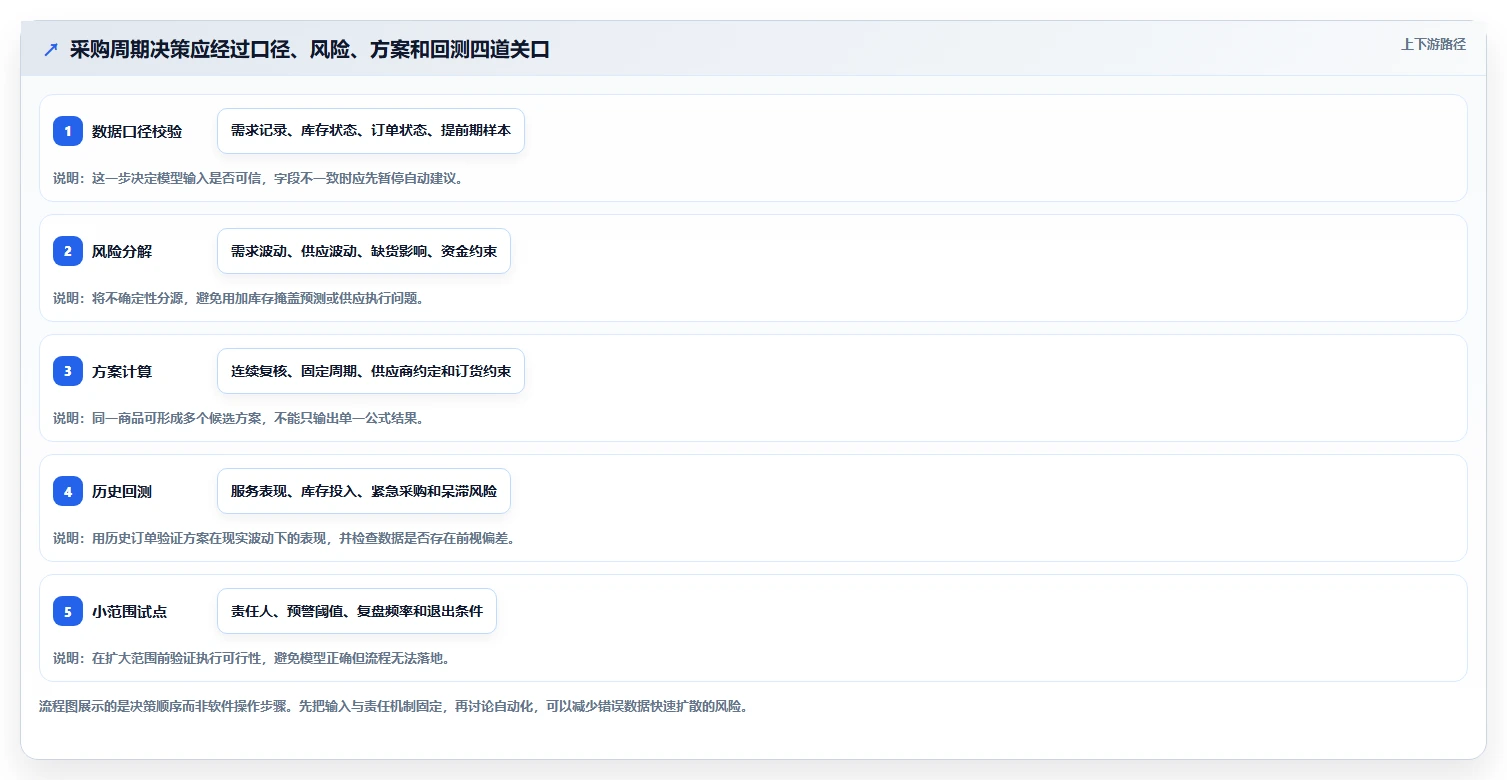Click the arrow icon beside the title
Image resolution: width=1507 pixels, height=780 pixels.
click(x=51, y=50)
